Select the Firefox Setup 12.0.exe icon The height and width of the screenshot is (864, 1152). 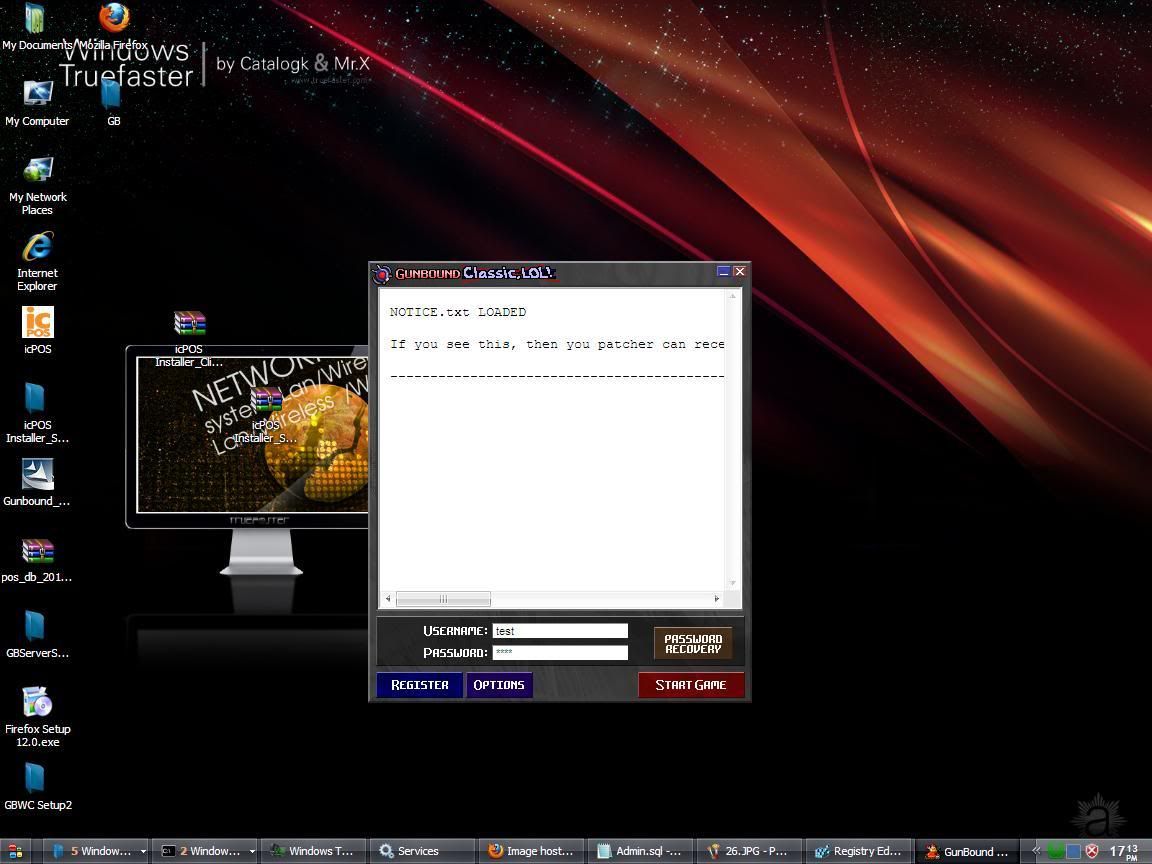(x=37, y=703)
